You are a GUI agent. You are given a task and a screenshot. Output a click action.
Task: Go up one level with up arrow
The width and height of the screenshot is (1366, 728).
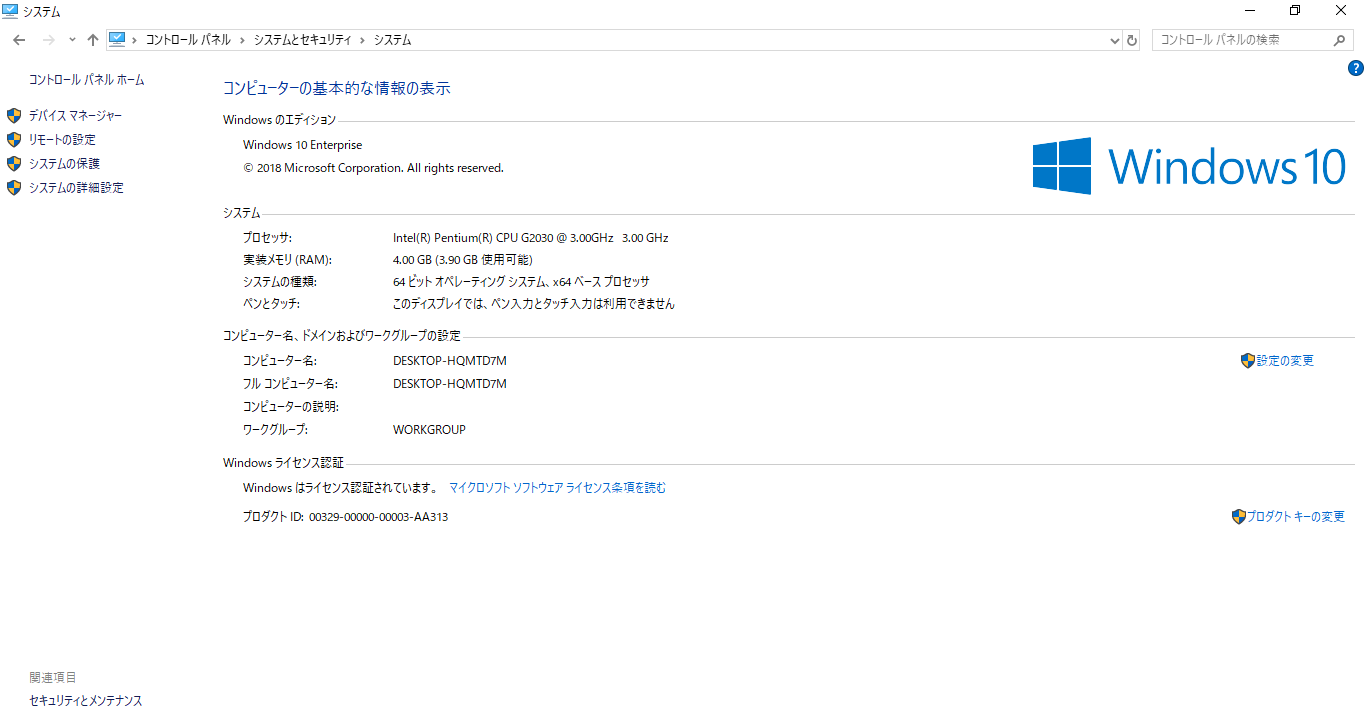pyautogui.click(x=93, y=40)
